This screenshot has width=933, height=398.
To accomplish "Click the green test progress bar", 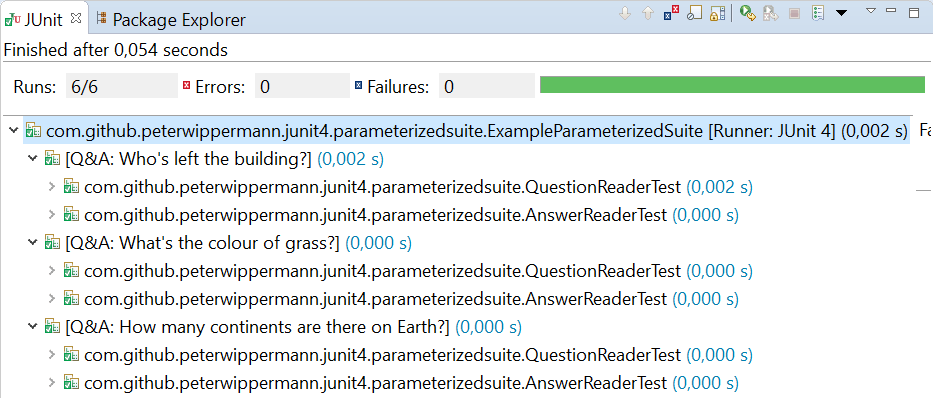I will (x=732, y=84).
